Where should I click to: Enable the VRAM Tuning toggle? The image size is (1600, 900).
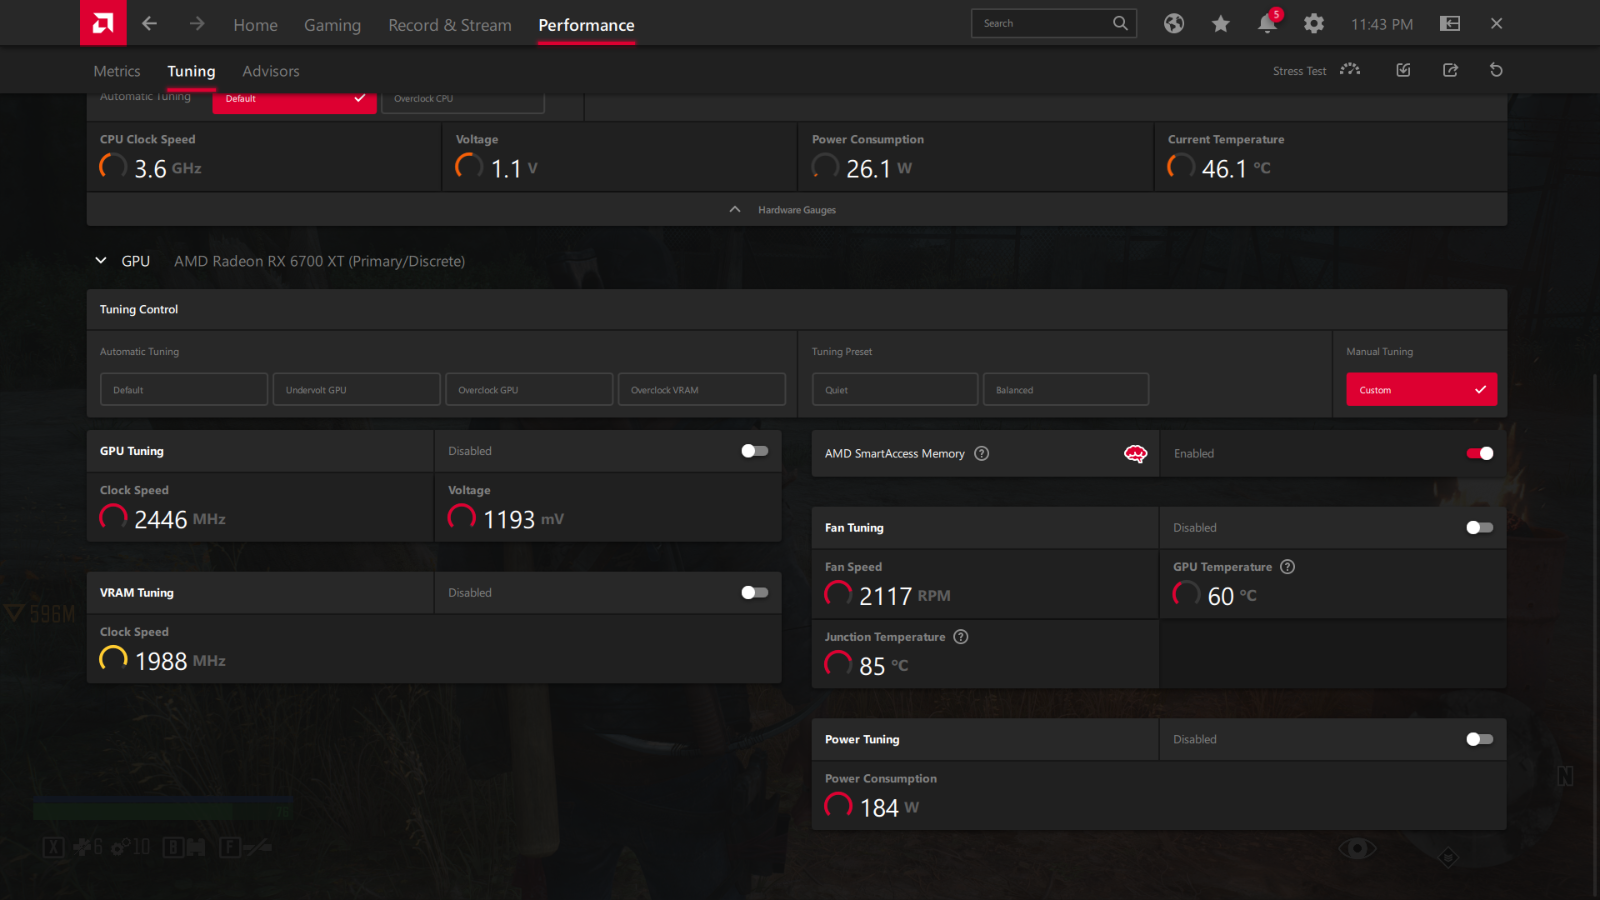(755, 593)
